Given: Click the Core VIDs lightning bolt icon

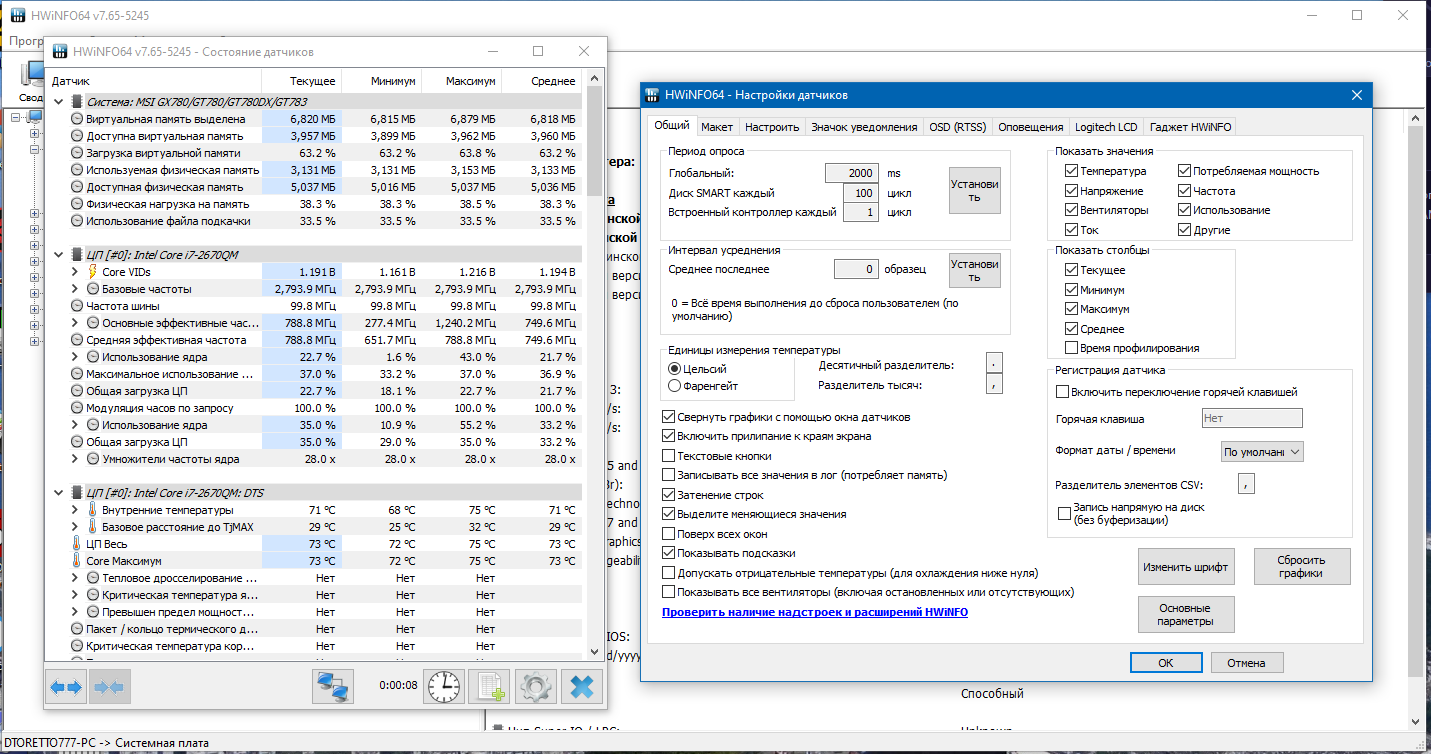Looking at the screenshot, I should [x=93, y=272].
